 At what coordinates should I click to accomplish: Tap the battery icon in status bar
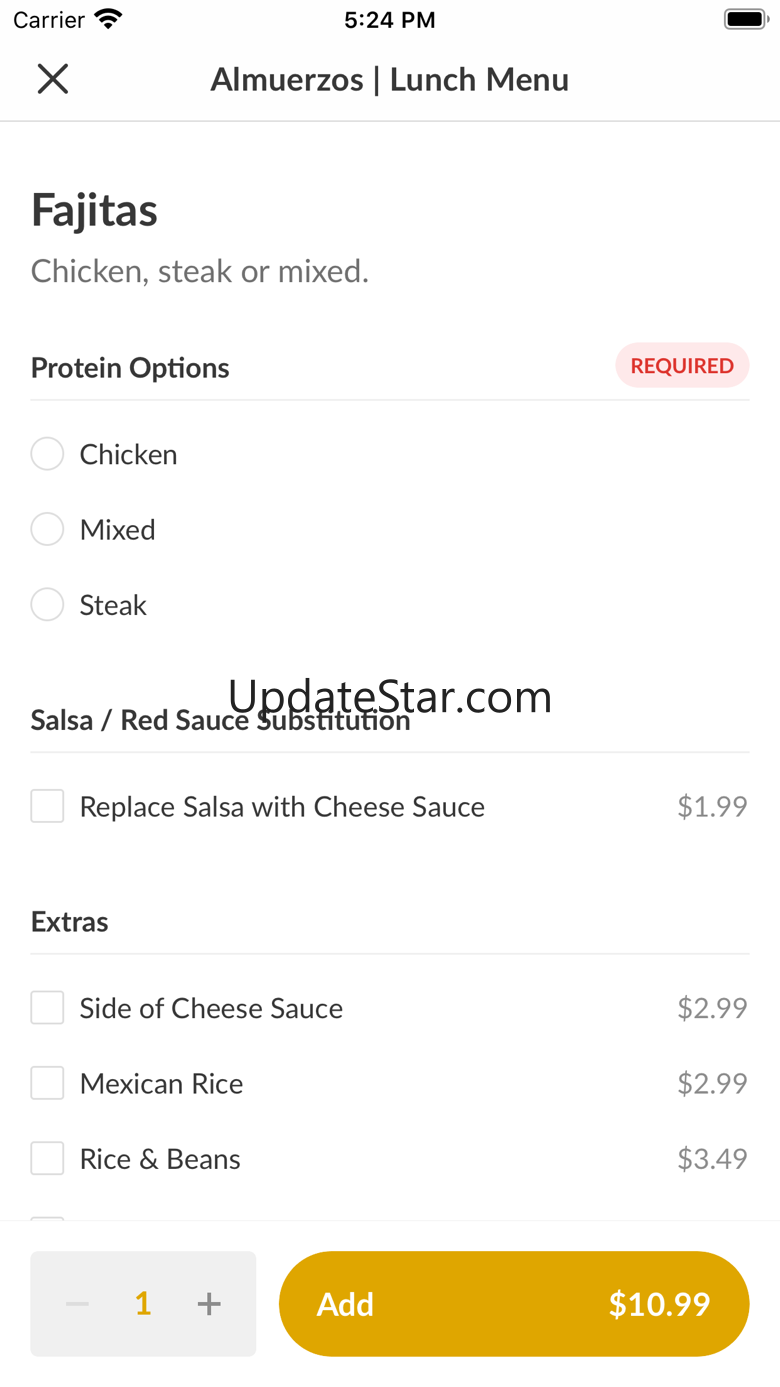[745, 19]
